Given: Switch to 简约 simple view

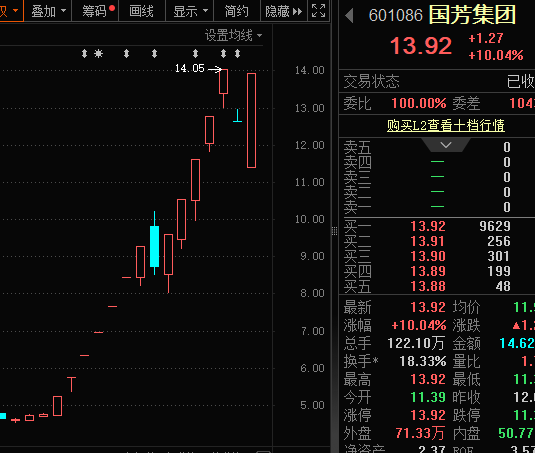Looking at the screenshot, I should (x=236, y=11).
